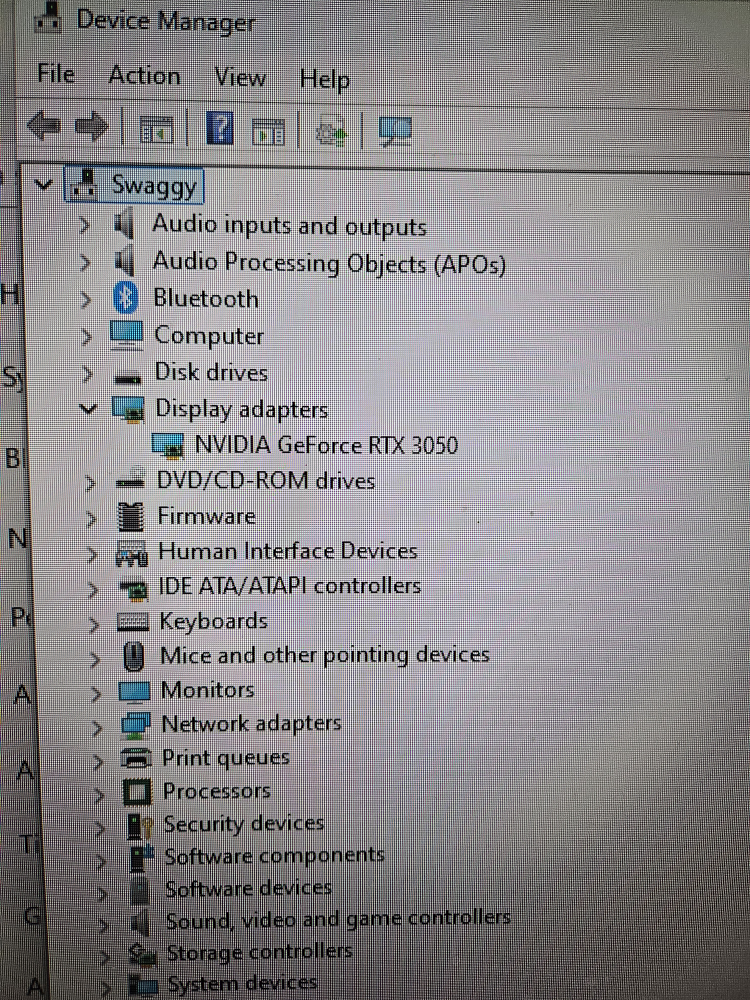Select the System devices row
This screenshot has width=750, height=1000.
coord(242,983)
